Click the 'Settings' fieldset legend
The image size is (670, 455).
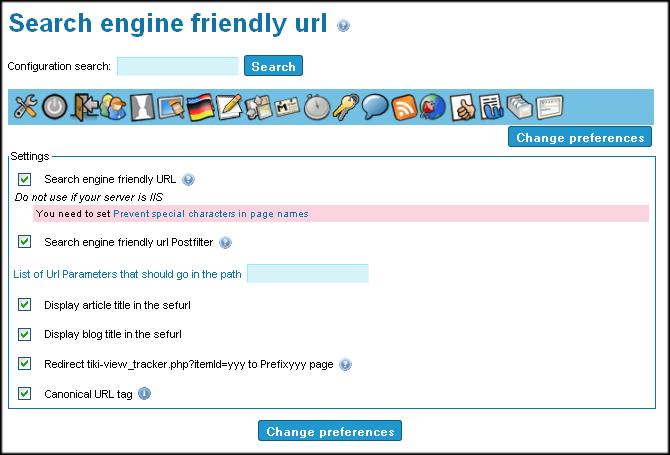[30, 156]
